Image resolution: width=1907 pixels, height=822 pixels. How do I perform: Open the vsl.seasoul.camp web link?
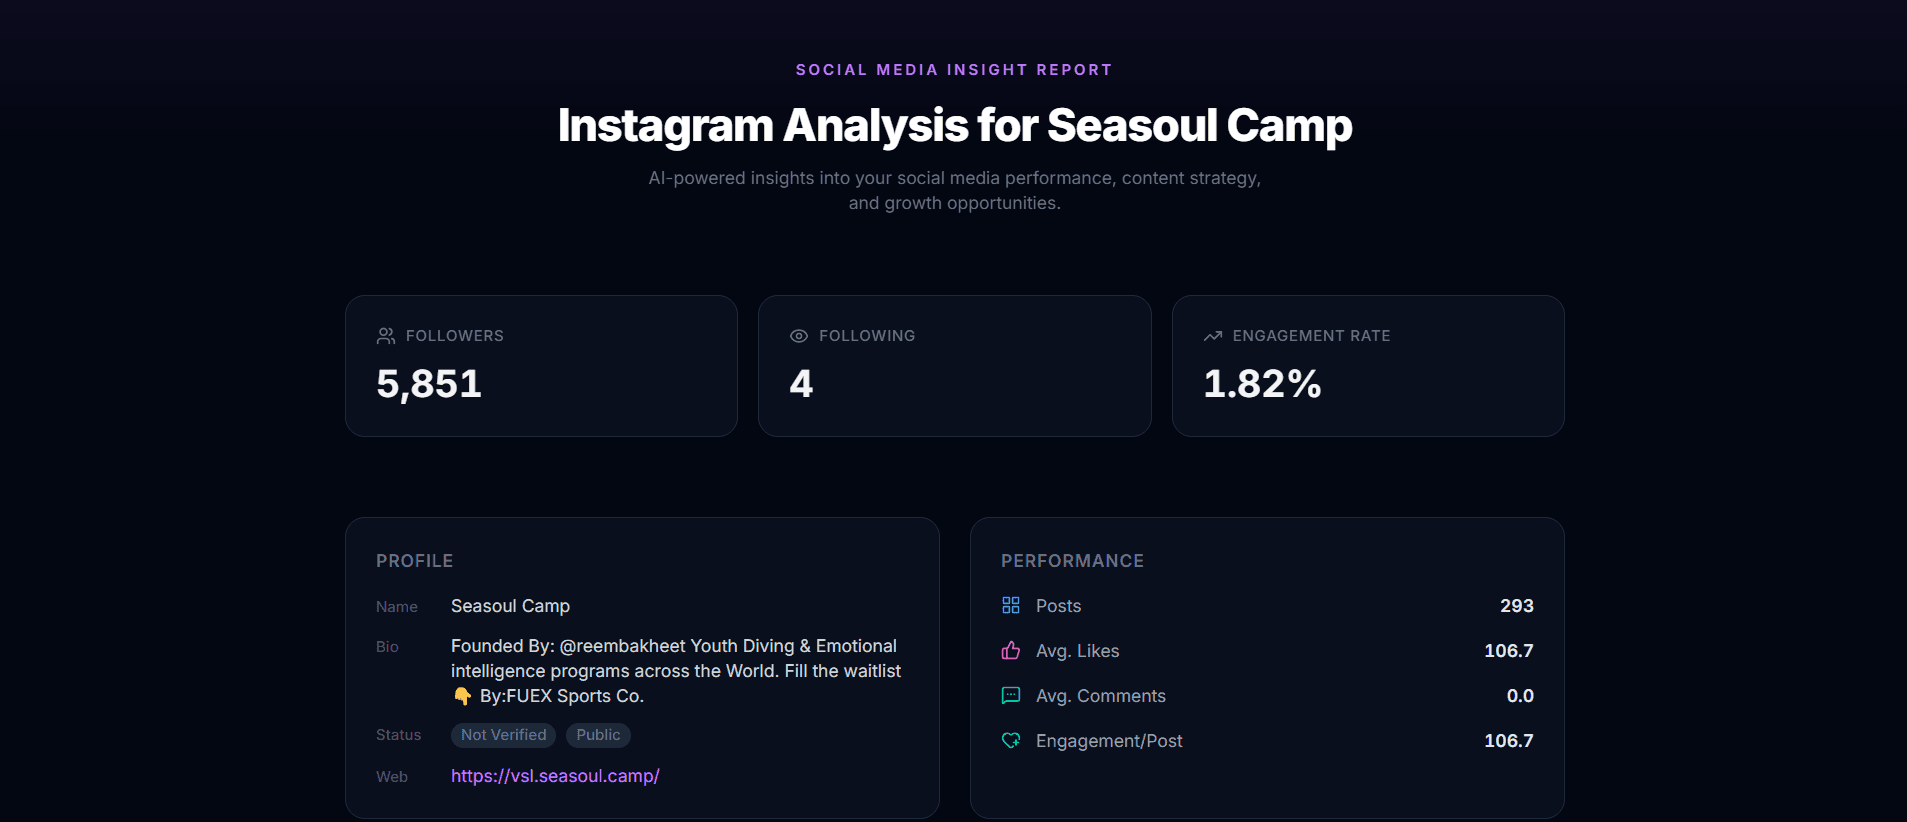(555, 776)
